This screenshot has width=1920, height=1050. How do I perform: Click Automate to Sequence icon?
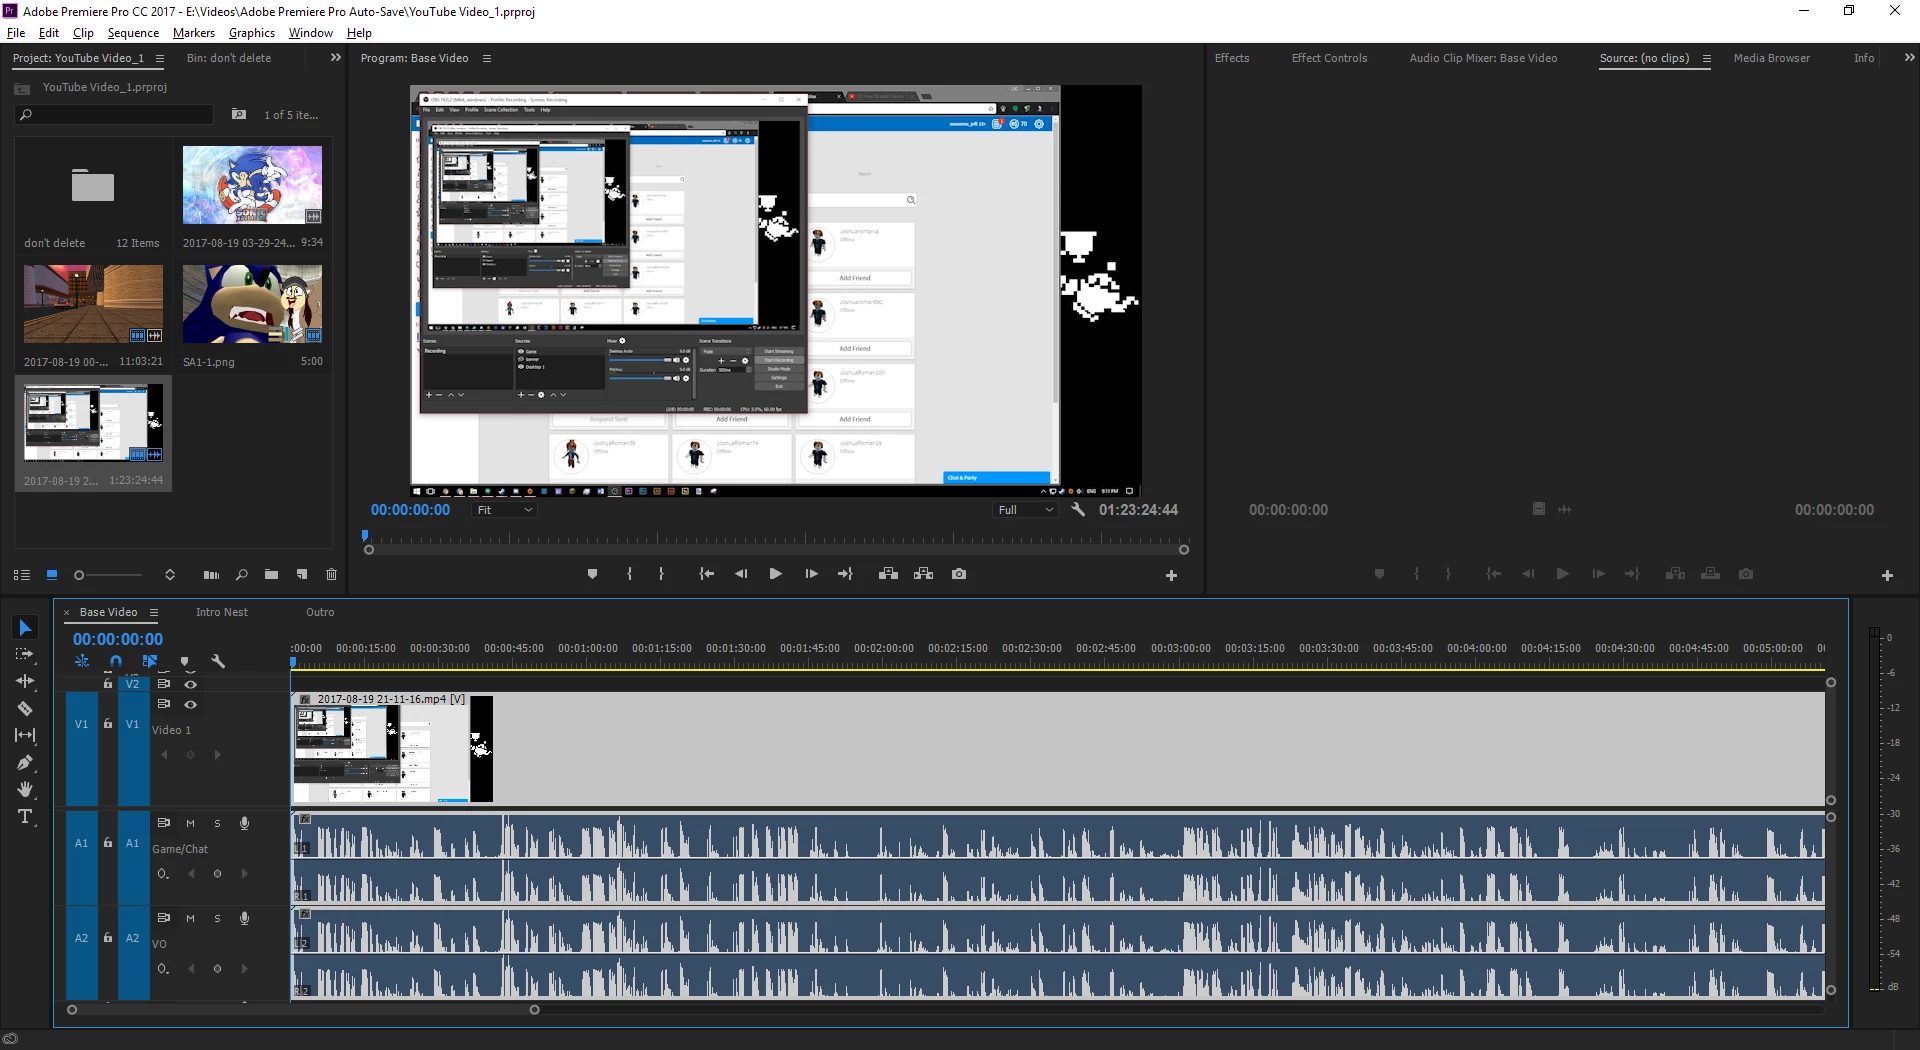click(x=211, y=575)
